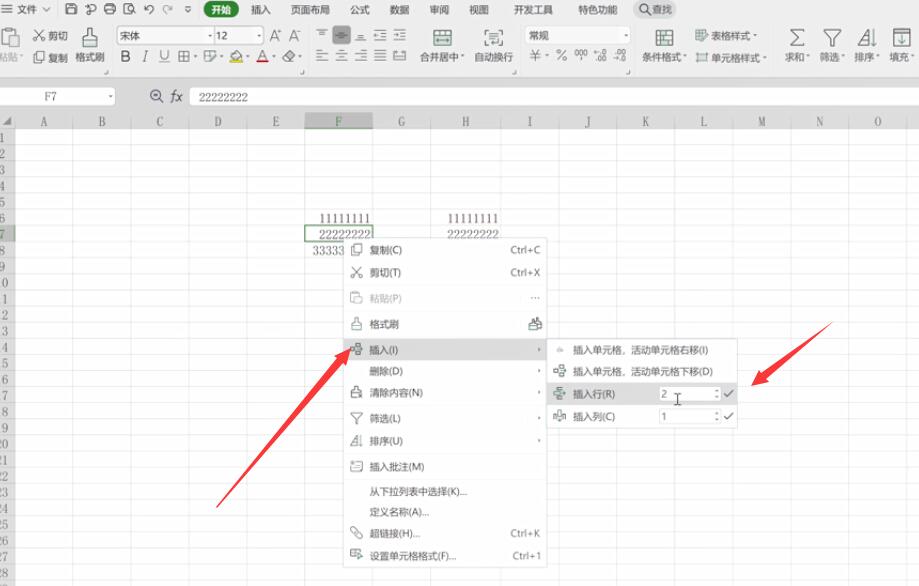The image size is (919, 586).
Task: Click the Print icon in quick access toolbar
Action: (110, 9)
